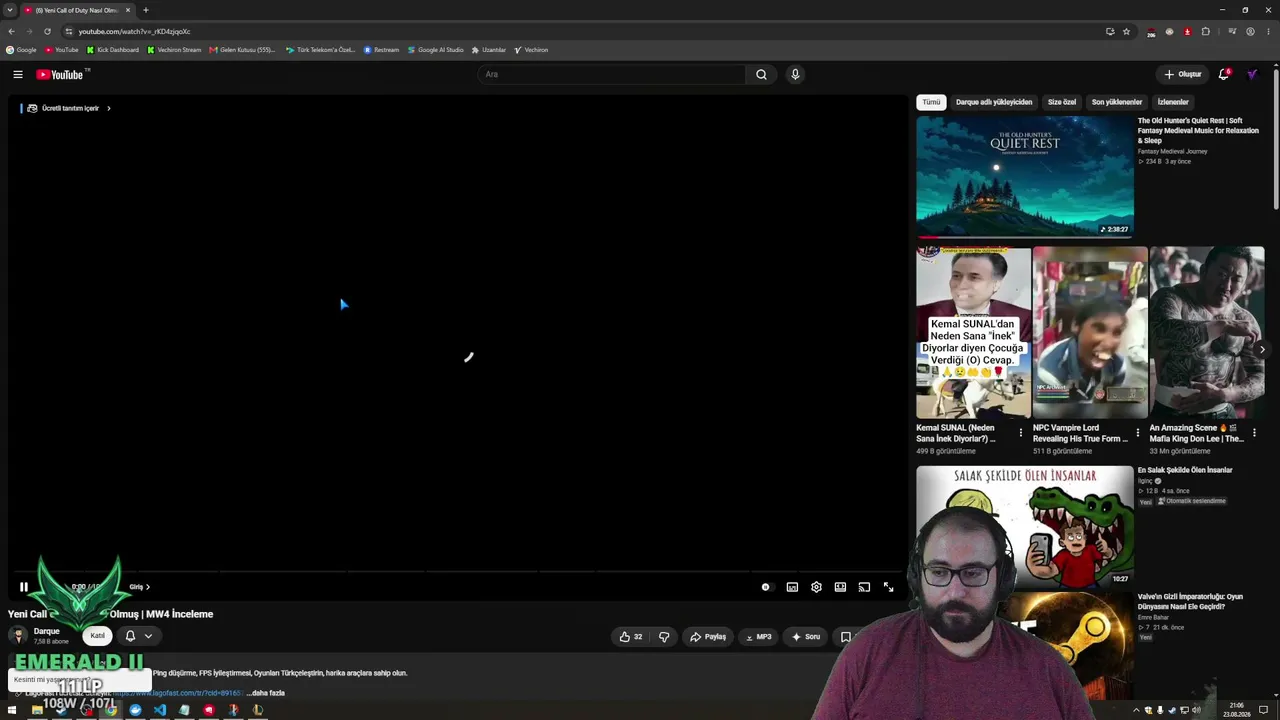Switch the player to theater mode

click(840, 587)
